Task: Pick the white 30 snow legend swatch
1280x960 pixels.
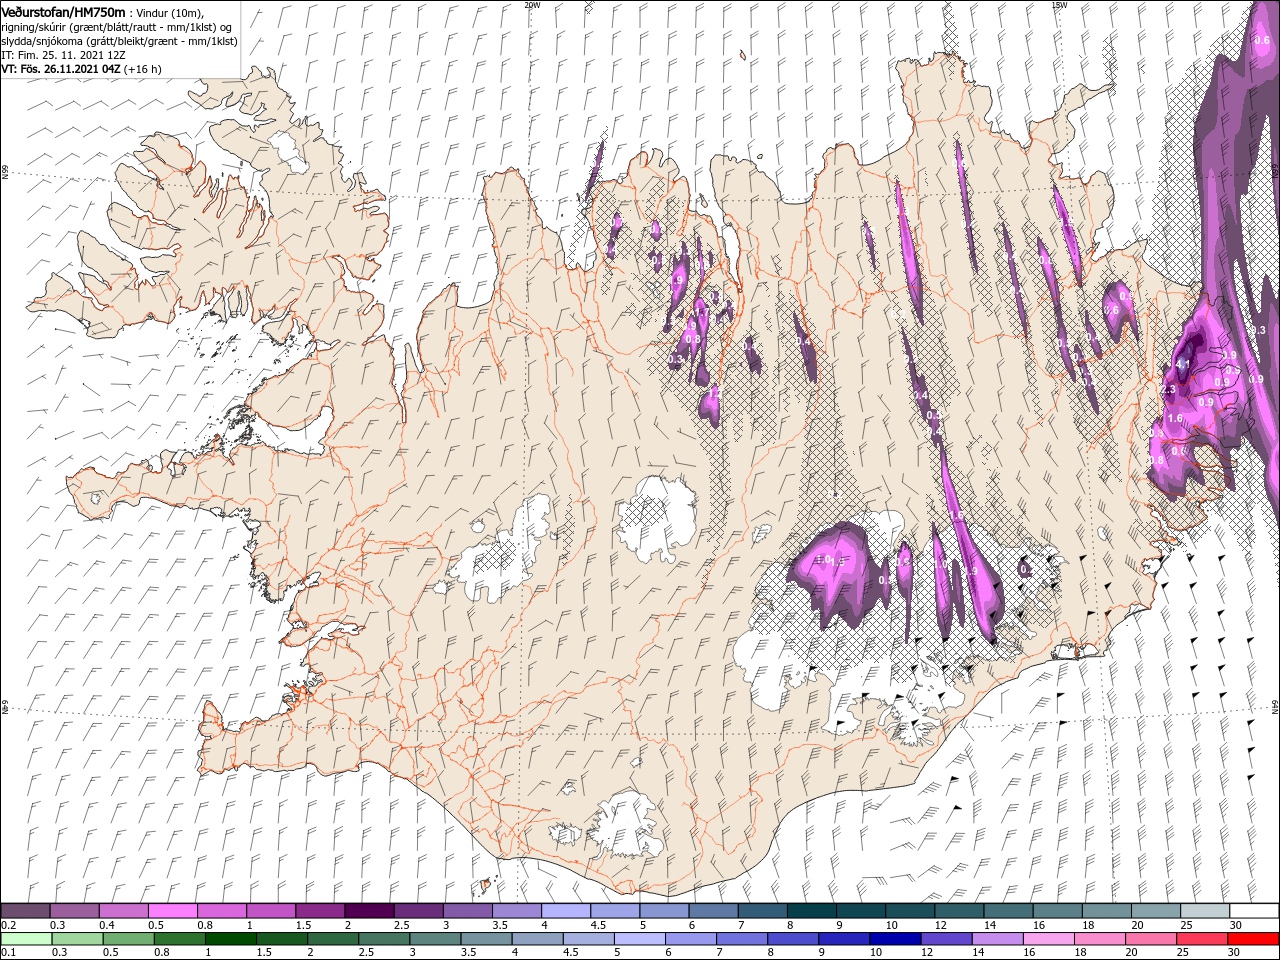Action: pos(1254,911)
